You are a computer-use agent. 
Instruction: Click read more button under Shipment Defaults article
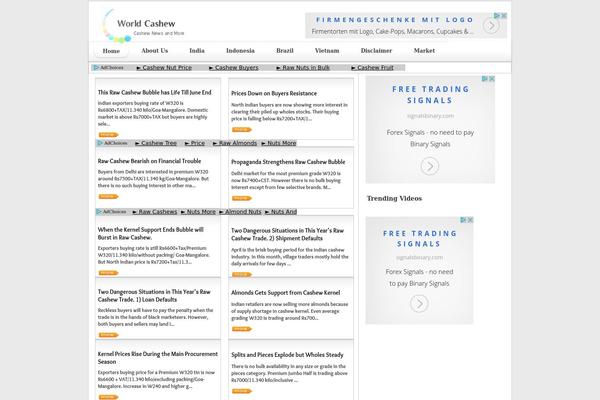pos(241,274)
